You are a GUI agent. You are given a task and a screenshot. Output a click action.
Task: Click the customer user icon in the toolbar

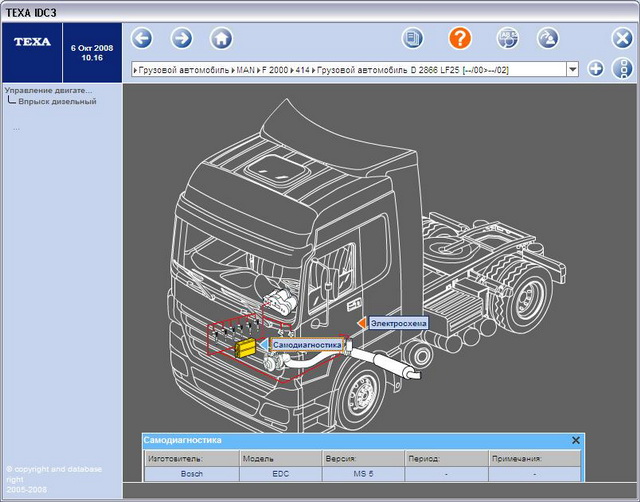point(548,38)
